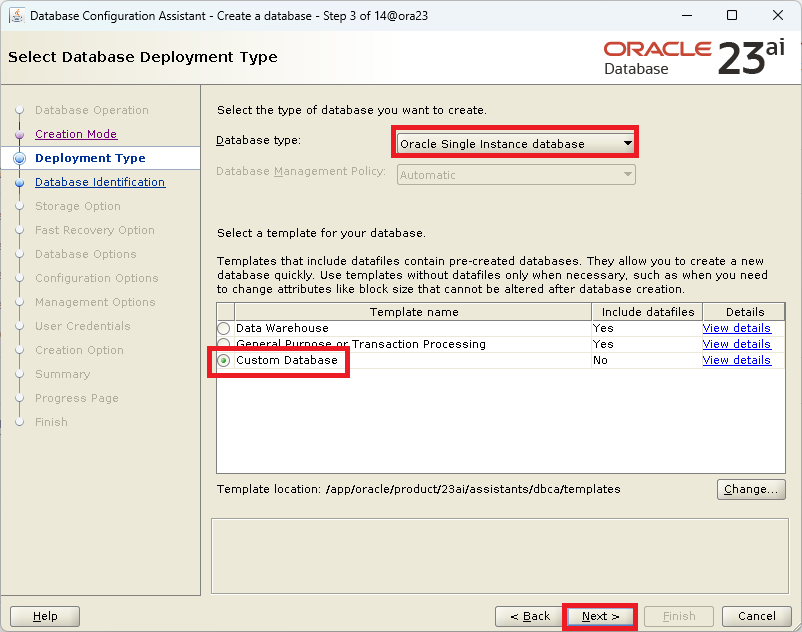Select the Deployment Type step
802x632 pixels.
(90, 158)
